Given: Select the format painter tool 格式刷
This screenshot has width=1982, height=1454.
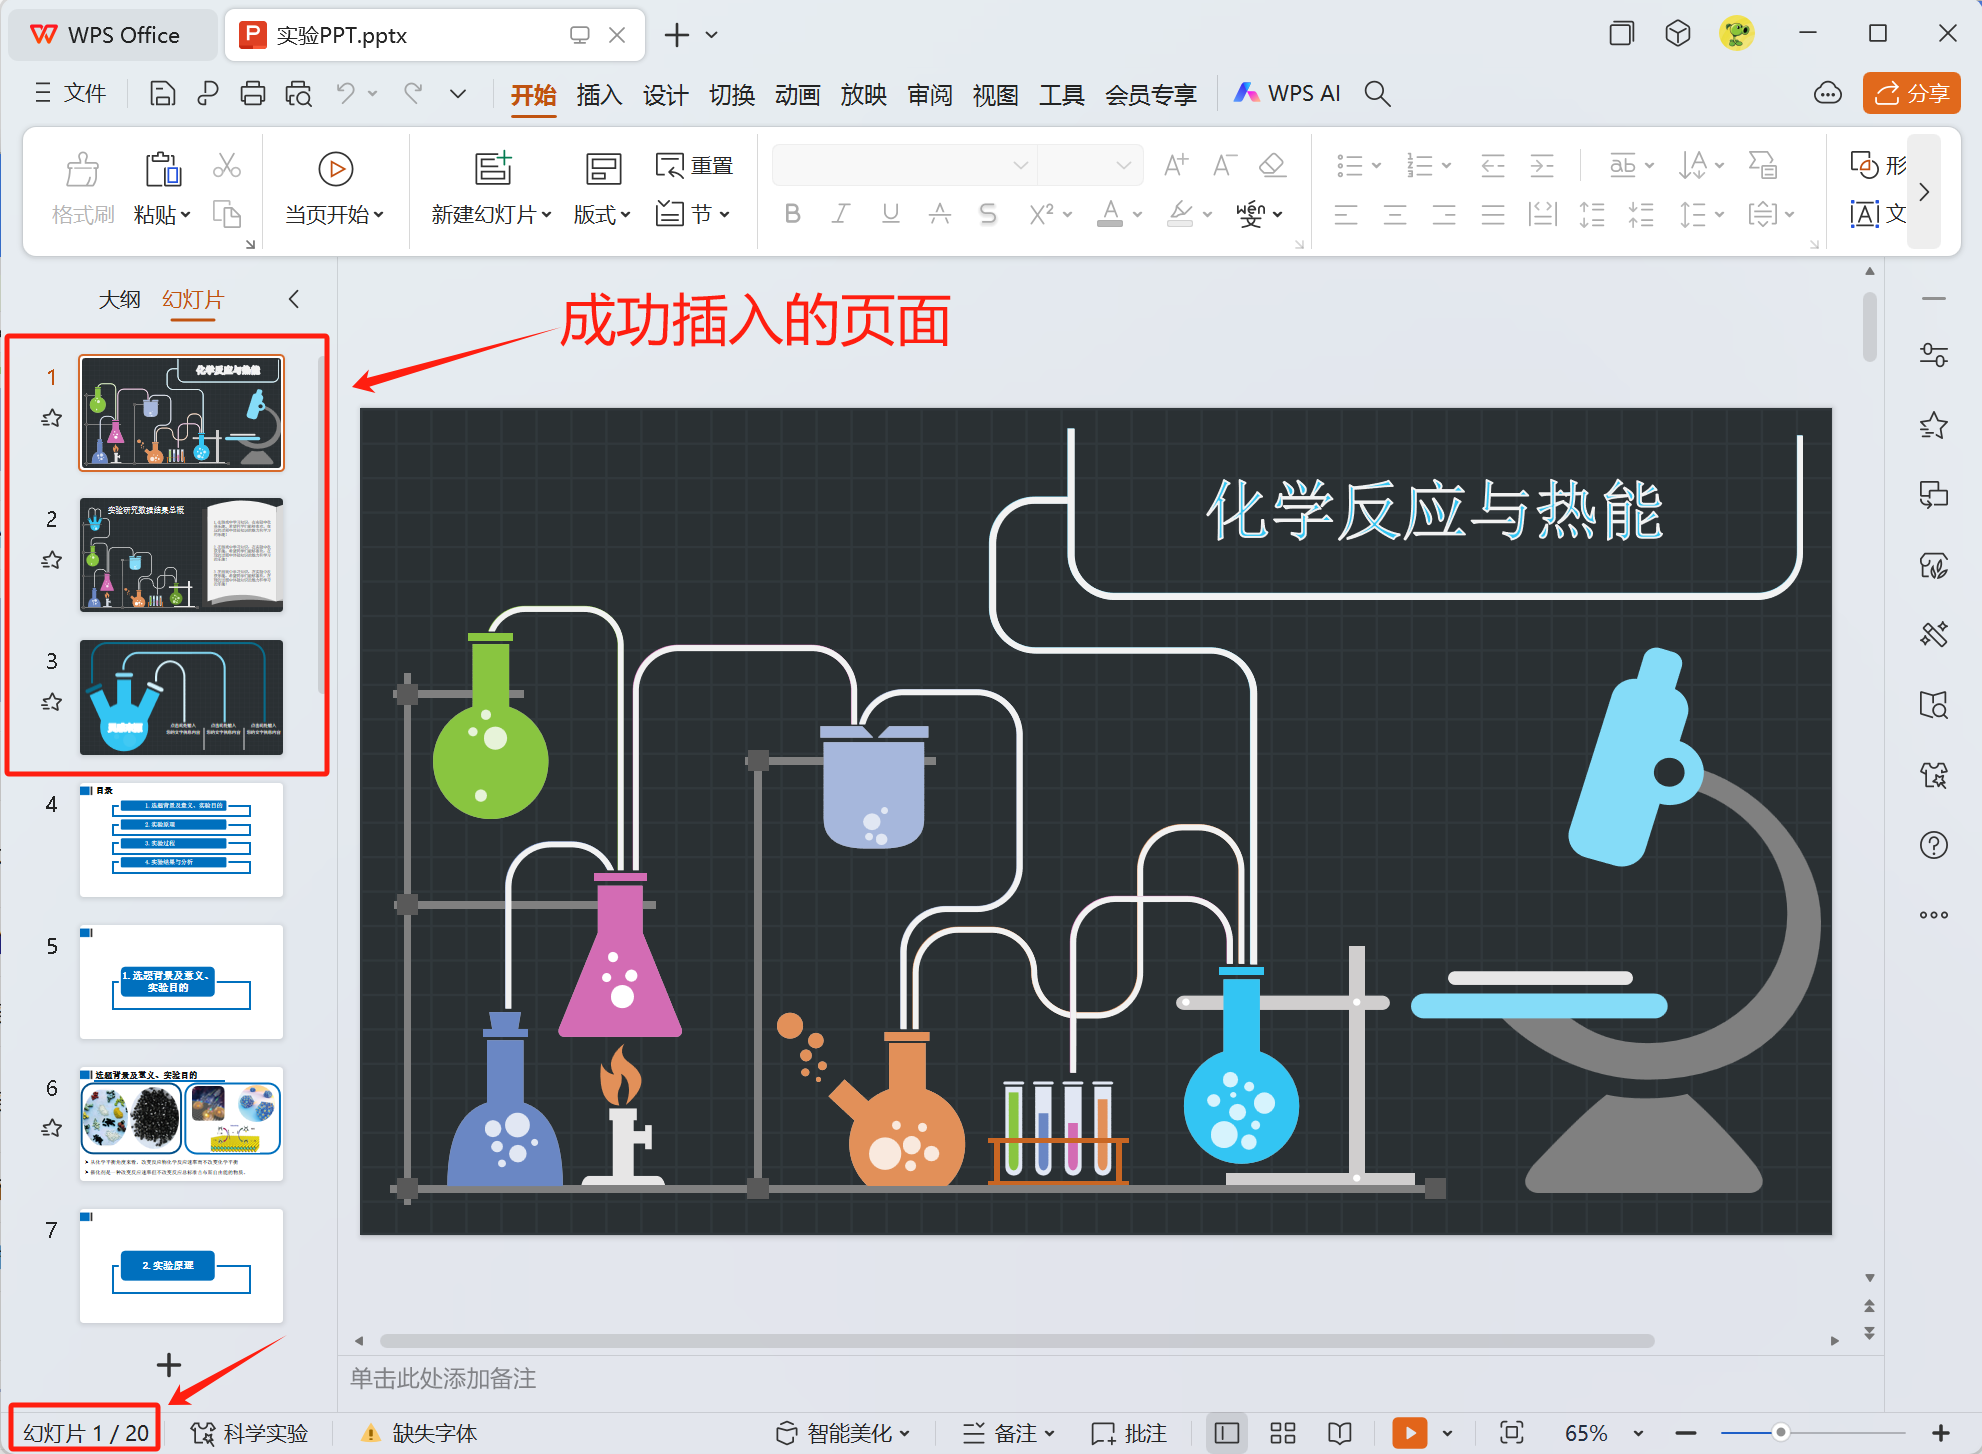Looking at the screenshot, I should click(82, 190).
